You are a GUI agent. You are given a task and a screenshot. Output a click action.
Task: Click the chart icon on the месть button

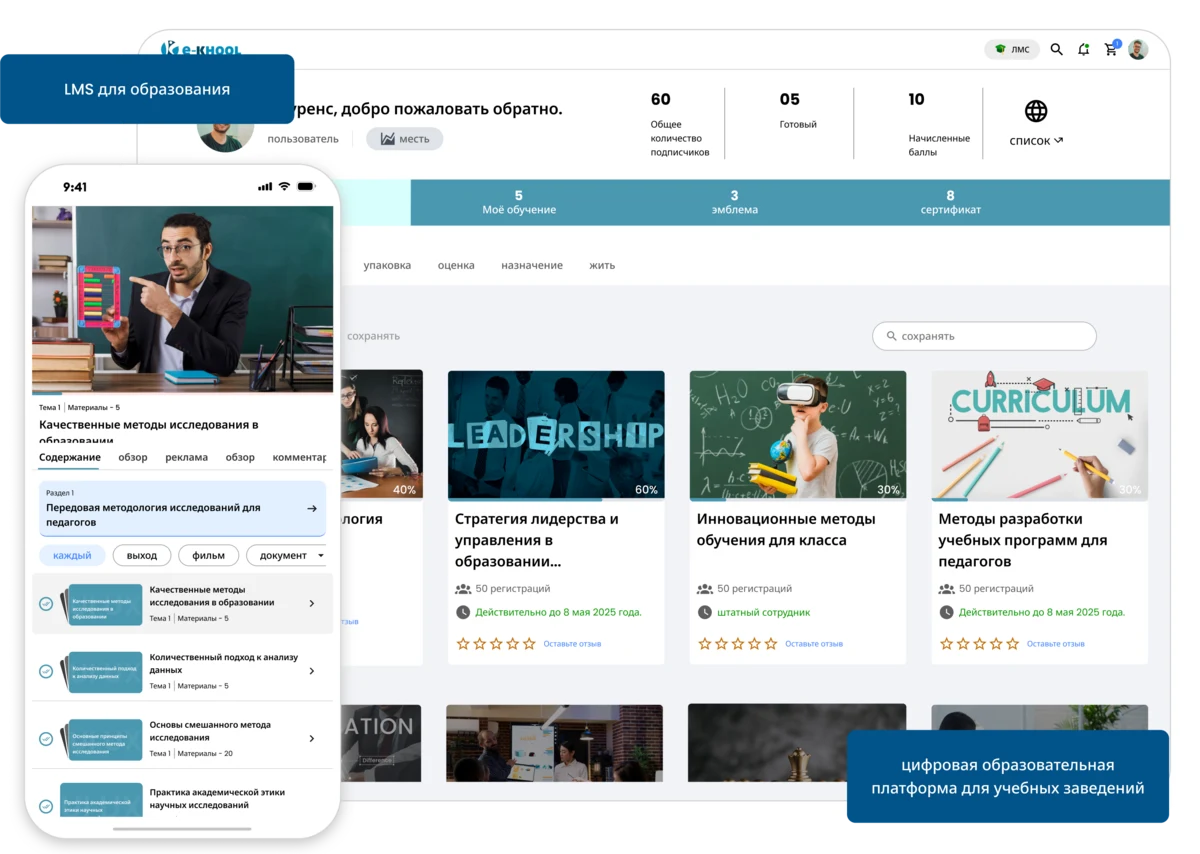pyautogui.click(x=388, y=139)
